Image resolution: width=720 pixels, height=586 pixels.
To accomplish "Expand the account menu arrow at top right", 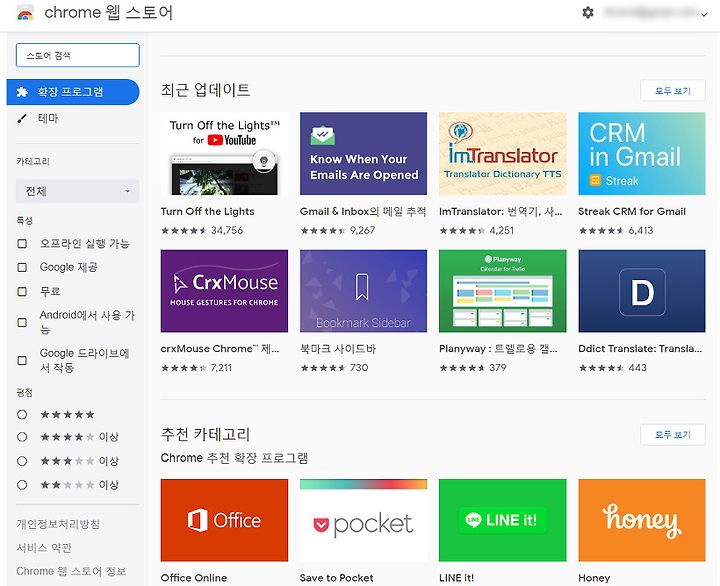I will (x=704, y=15).
